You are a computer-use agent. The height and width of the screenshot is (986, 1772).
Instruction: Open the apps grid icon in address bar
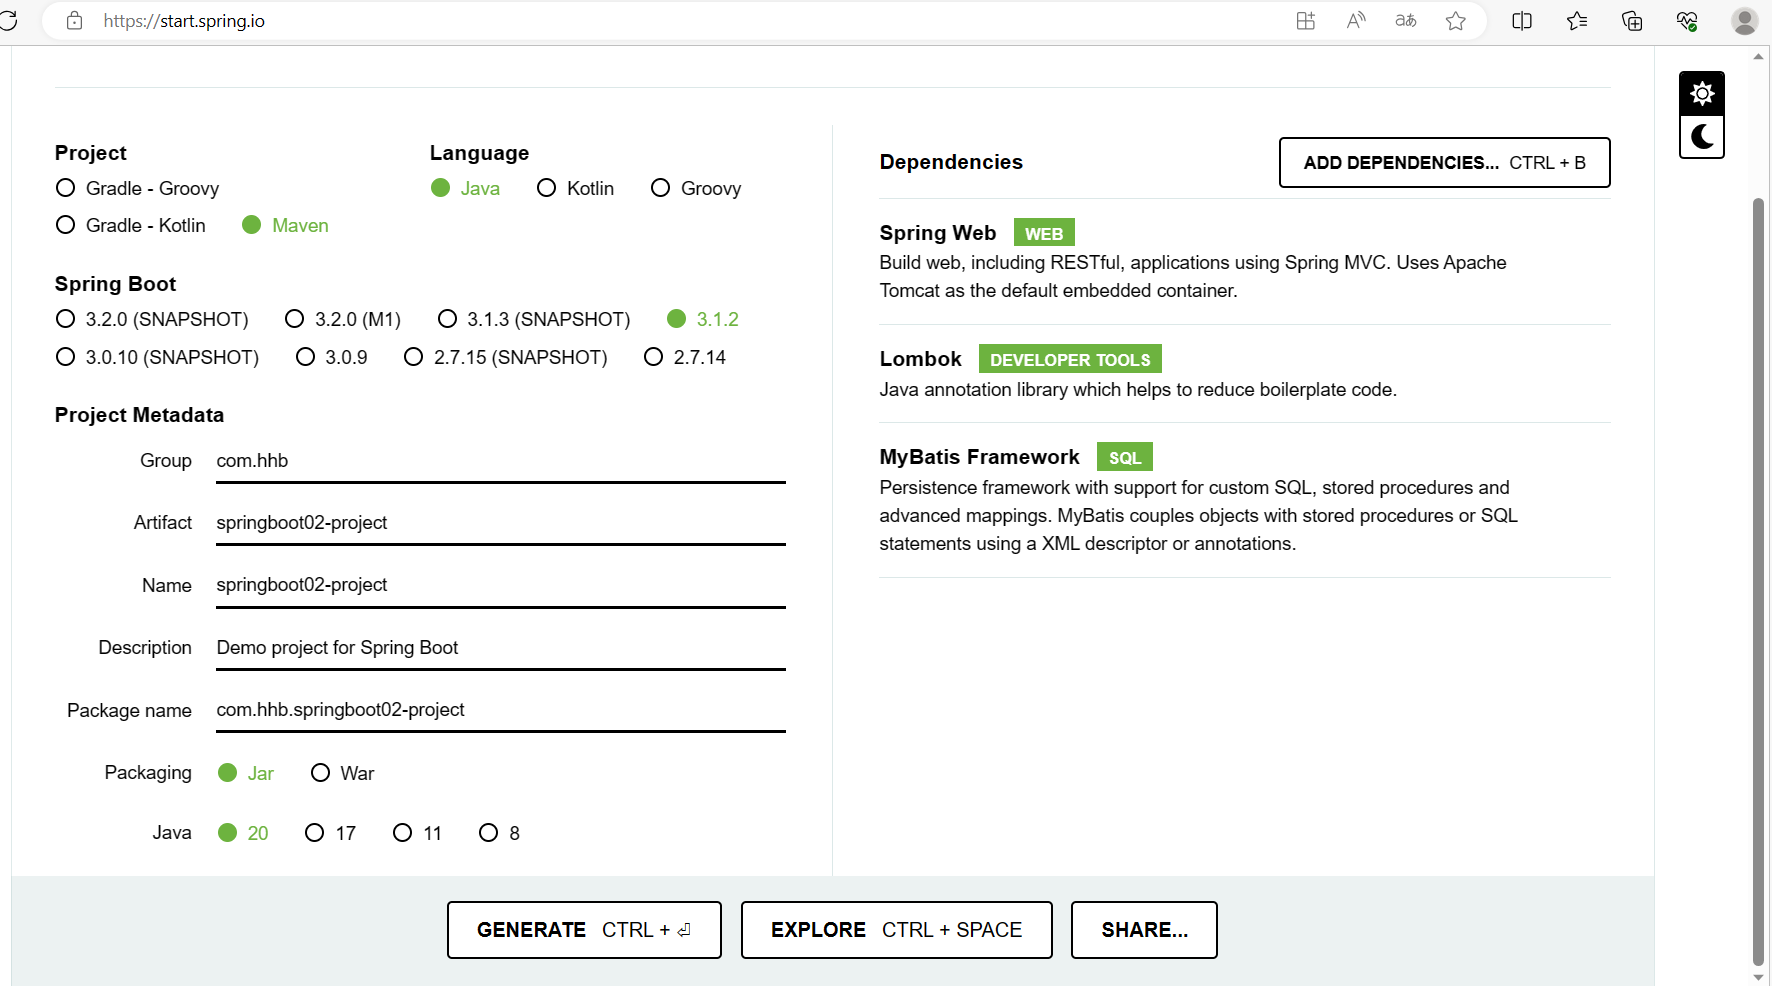point(1305,21)
